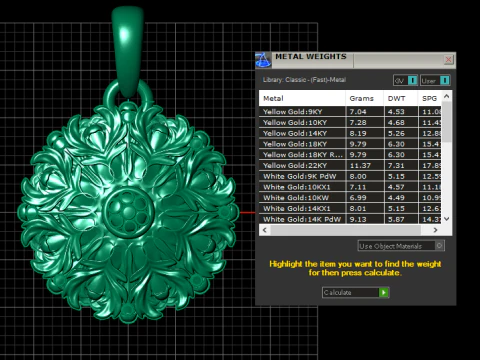Viewport: 480px width, 360px height.
Task: Click the Metal column header
Action: point(302,98)
